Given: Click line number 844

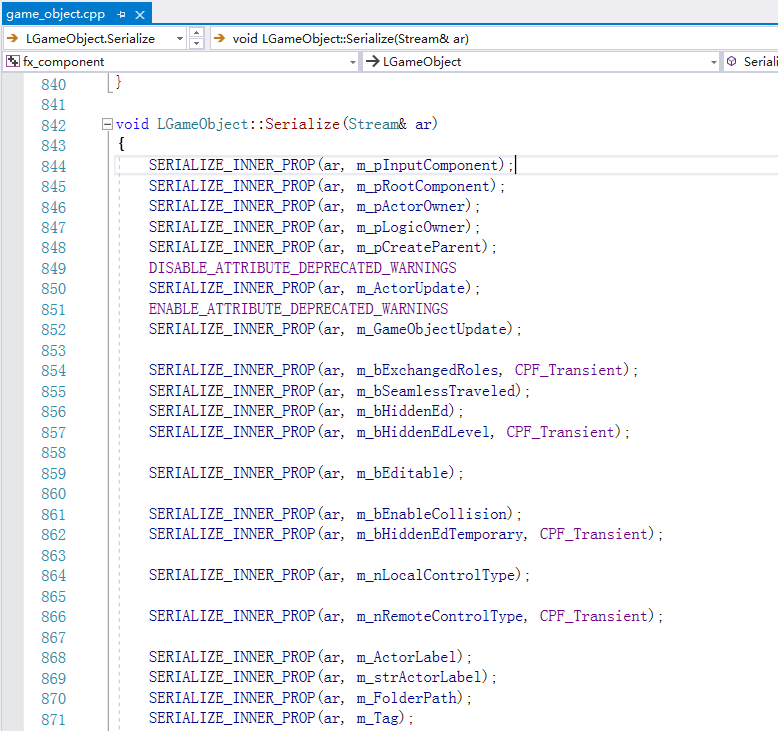Looking at the screenshot, I should 54,166.
